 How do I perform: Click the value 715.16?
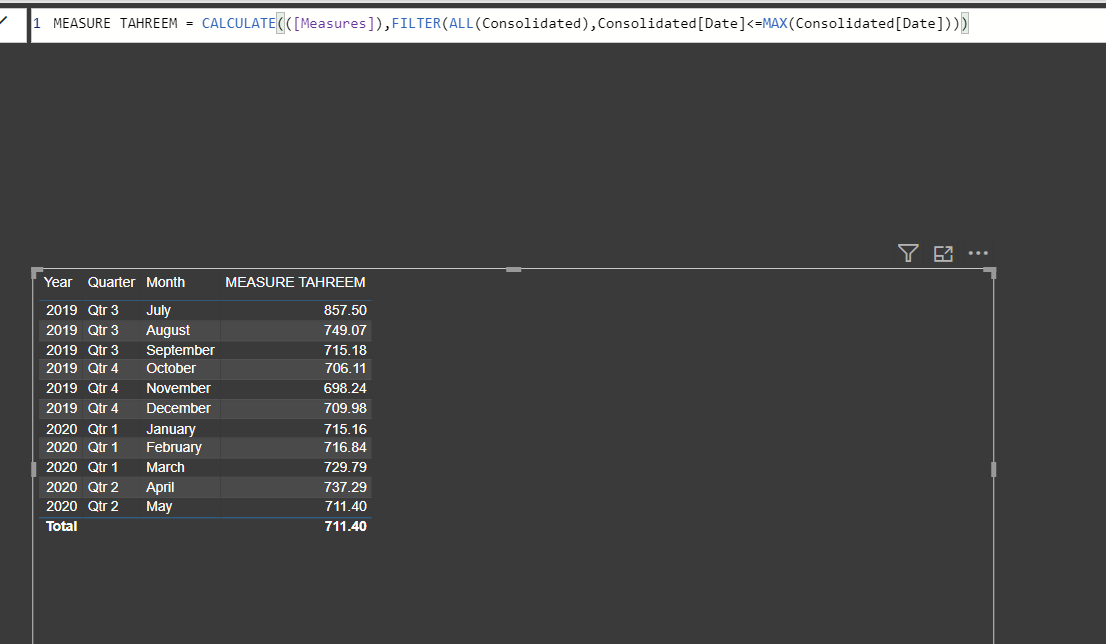click(x=345, y=429)
